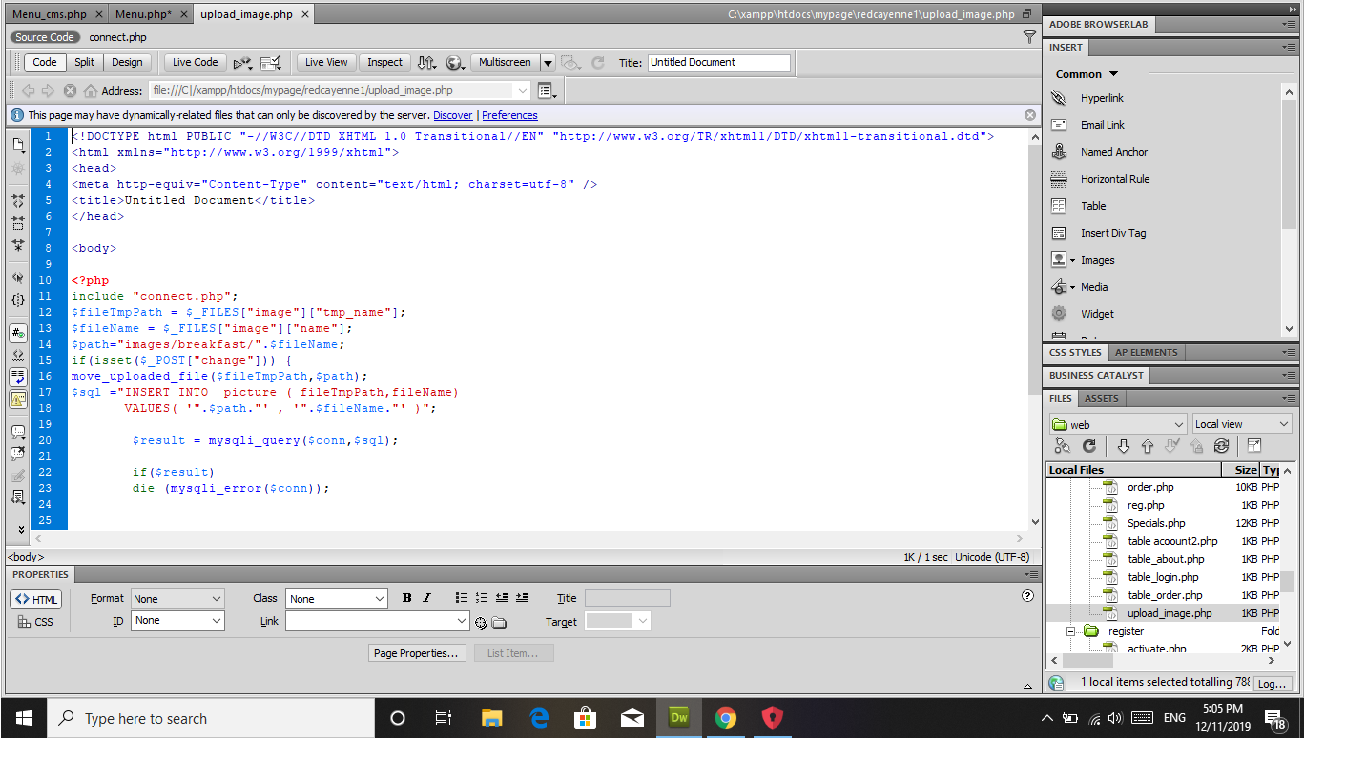The height and width of the screenshot is (768, 1366).
Task: Open the Class dropdown in Properties
Action: click(336, 599)
